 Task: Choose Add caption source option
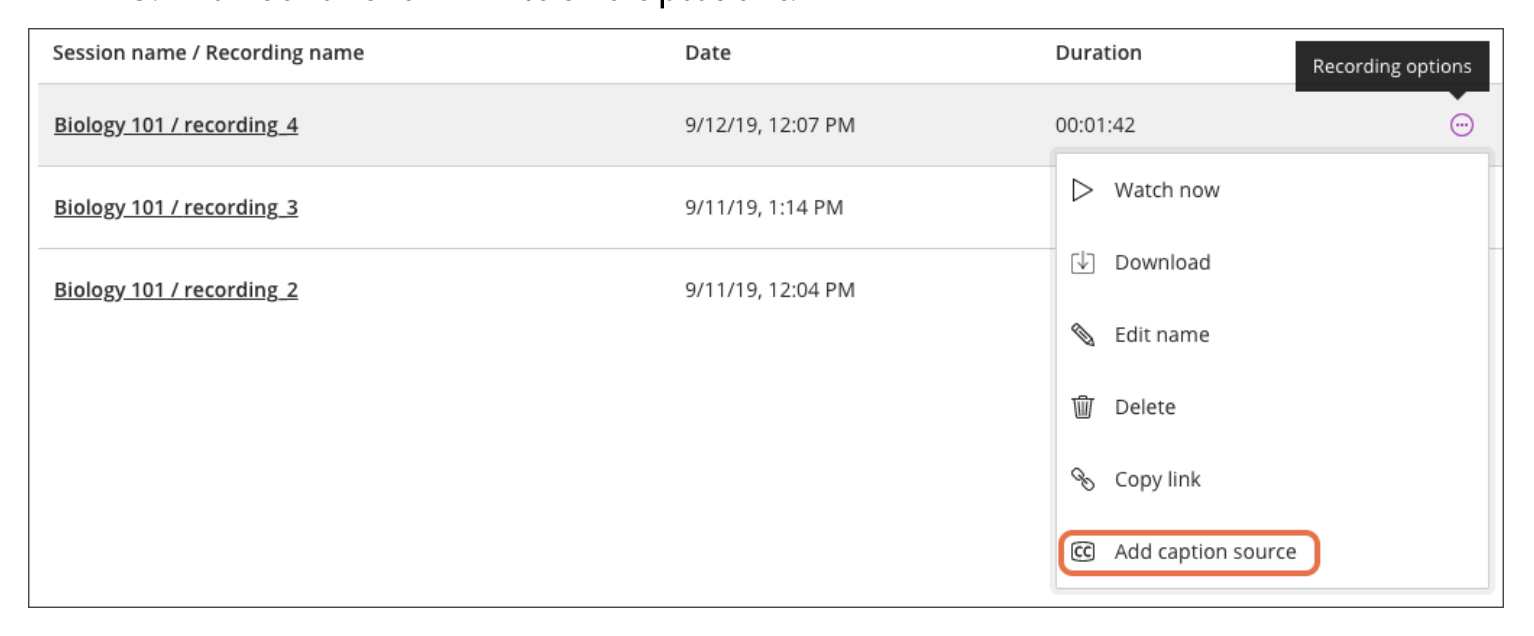click(x=1205, y=552)
